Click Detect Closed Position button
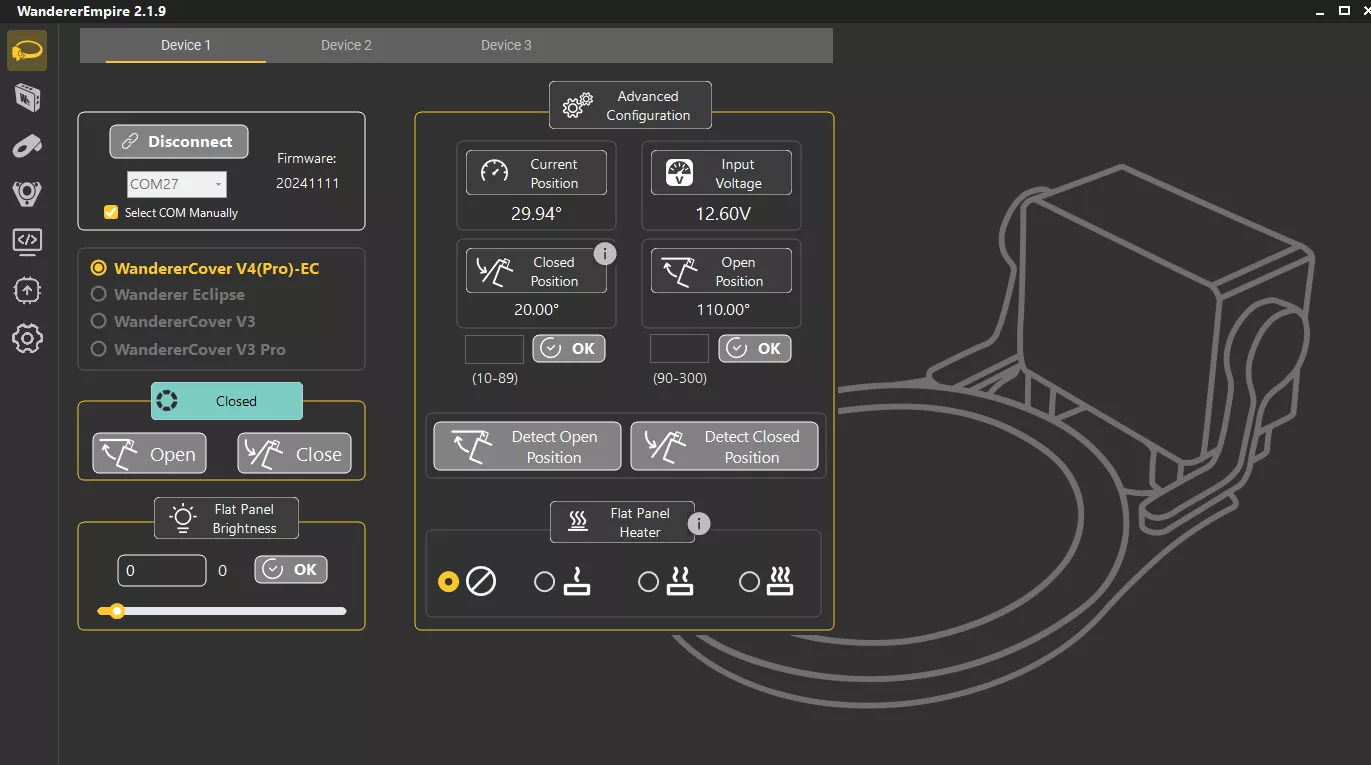The height and width of the screenshot is (765, 1371). click(724, 446)
